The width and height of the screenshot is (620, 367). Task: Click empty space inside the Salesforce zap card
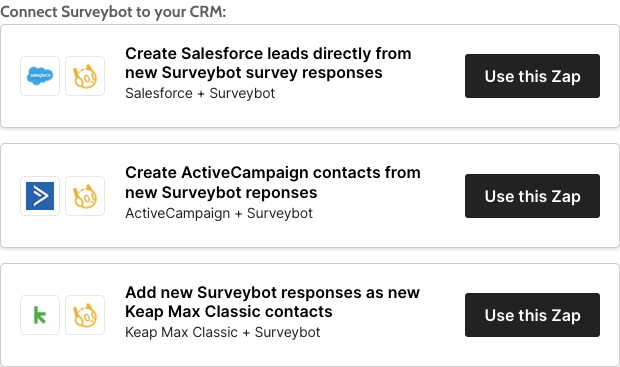439,111
